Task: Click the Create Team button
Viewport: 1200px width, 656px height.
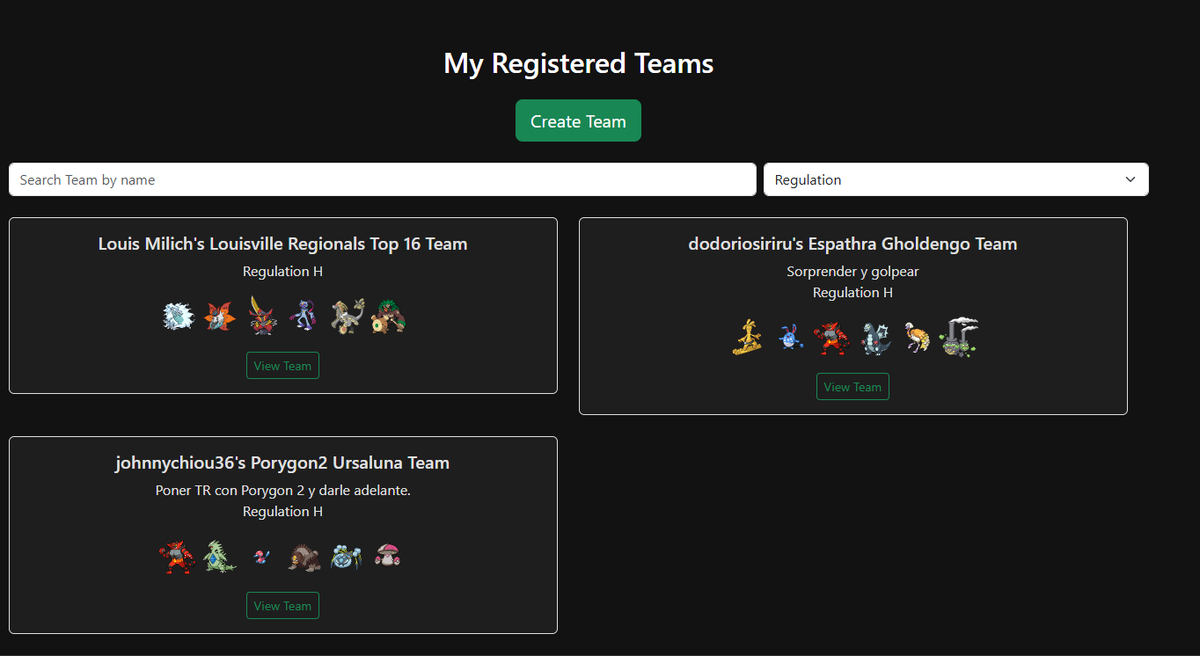Action: click(578, 121)
